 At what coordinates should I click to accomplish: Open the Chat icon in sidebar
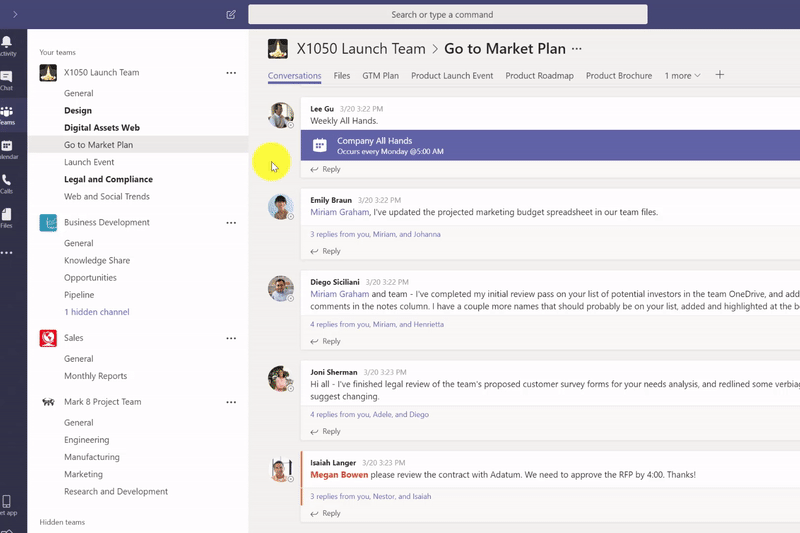7,77
